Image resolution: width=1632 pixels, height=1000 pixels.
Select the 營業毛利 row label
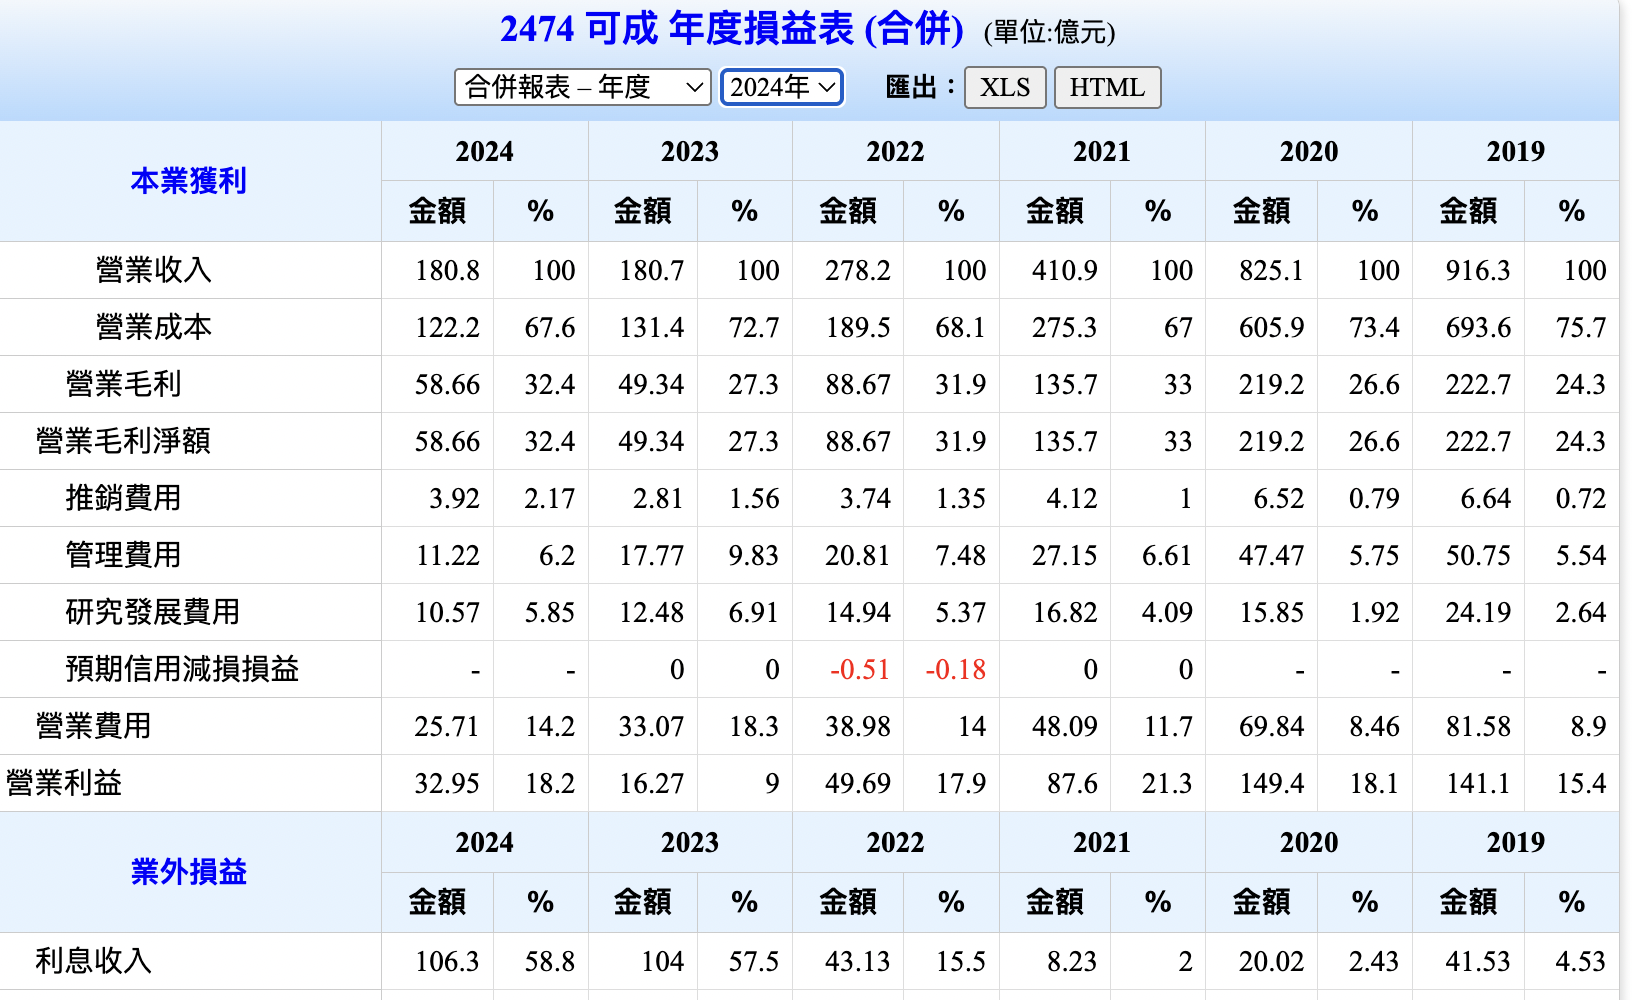tap(123, 384)
